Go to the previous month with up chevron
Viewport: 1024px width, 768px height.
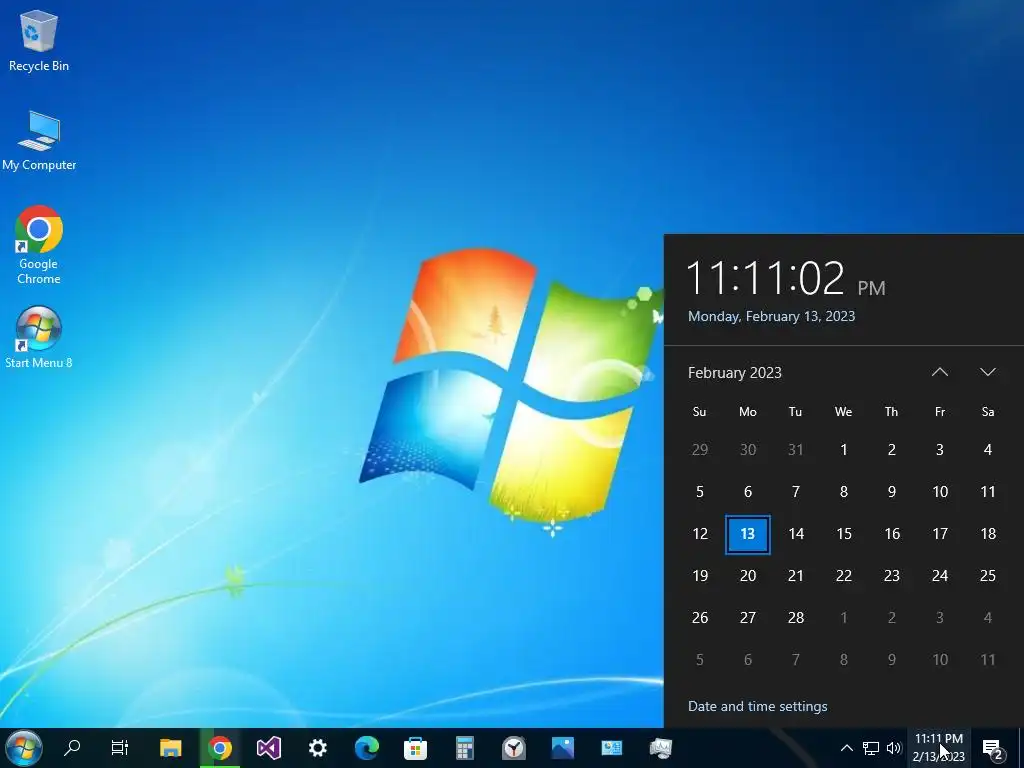[x=940, y=372]
